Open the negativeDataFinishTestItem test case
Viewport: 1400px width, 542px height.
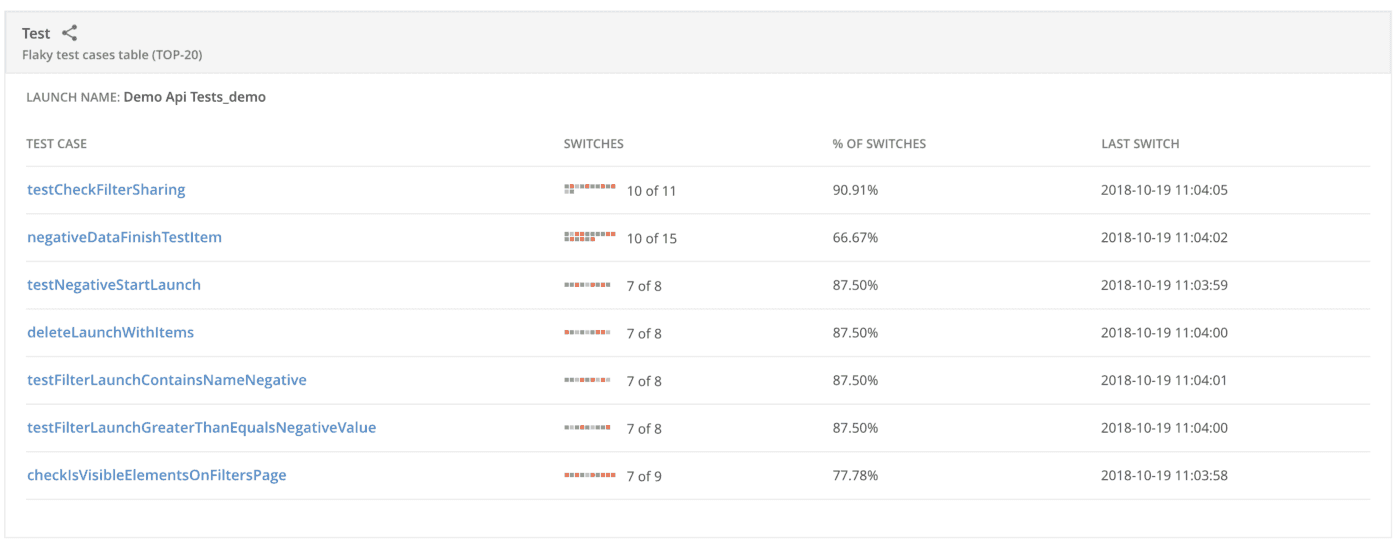click(124, 238)
